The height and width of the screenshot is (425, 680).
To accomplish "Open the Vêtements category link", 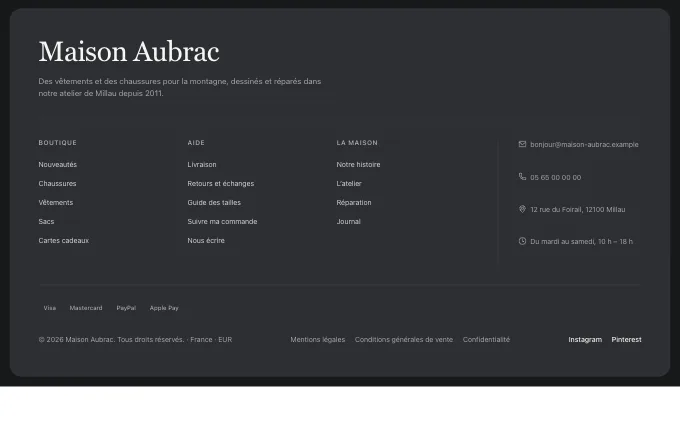I will pyautogui.click(x=56, y=203).
